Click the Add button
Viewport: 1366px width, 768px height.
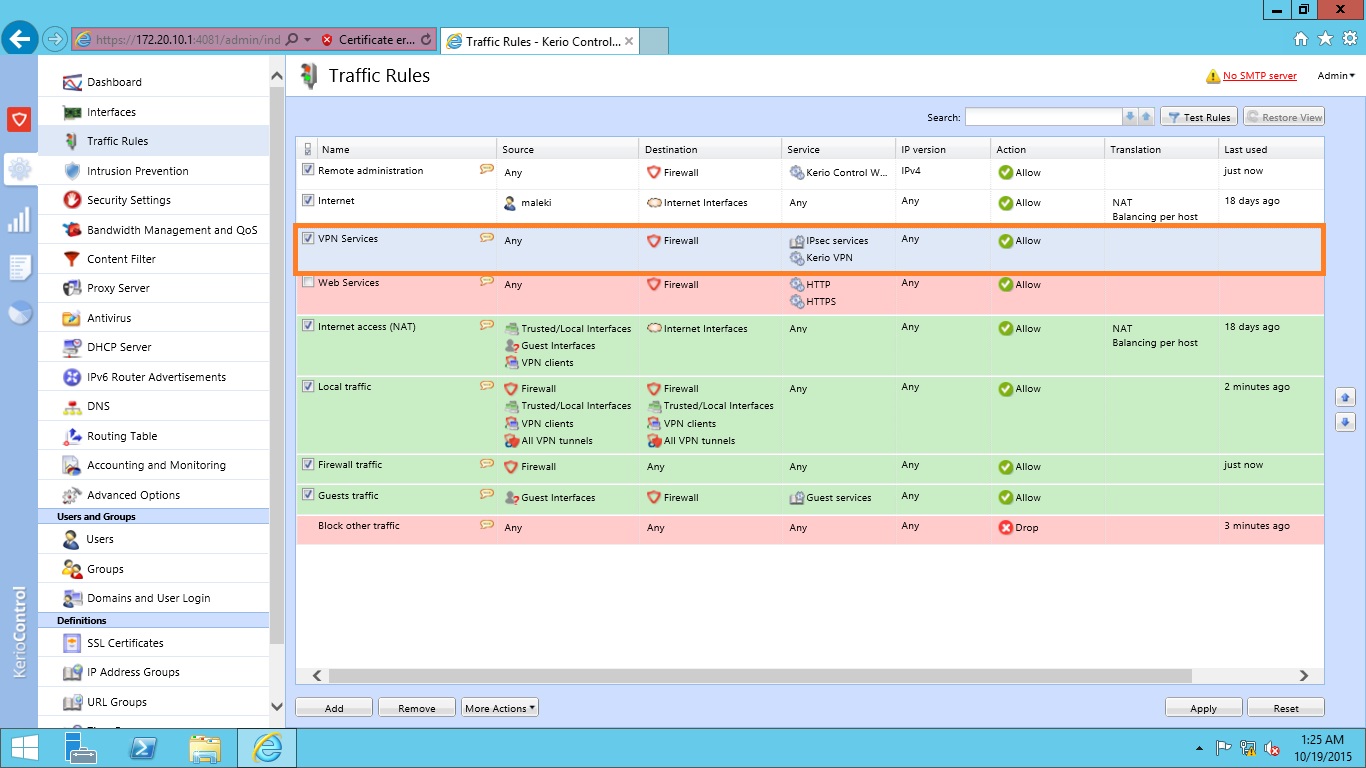(334, 708)
